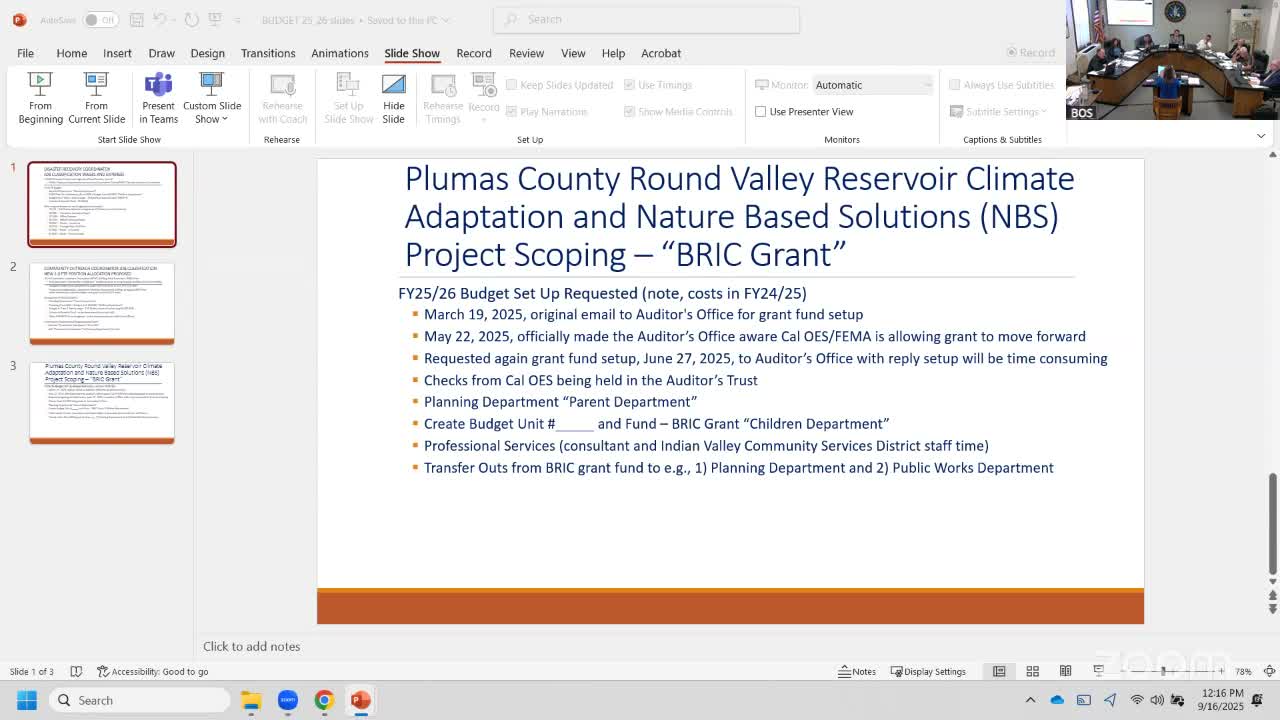Expand the Custom Slide Show dropdown
This screenshot has width=1280, height=720.
tap(212, 98)
